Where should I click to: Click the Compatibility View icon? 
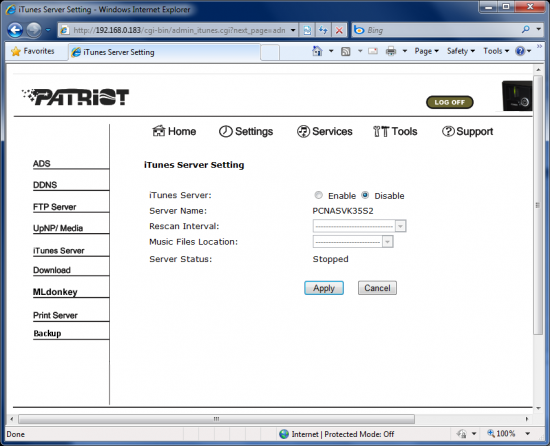(307, 30)
